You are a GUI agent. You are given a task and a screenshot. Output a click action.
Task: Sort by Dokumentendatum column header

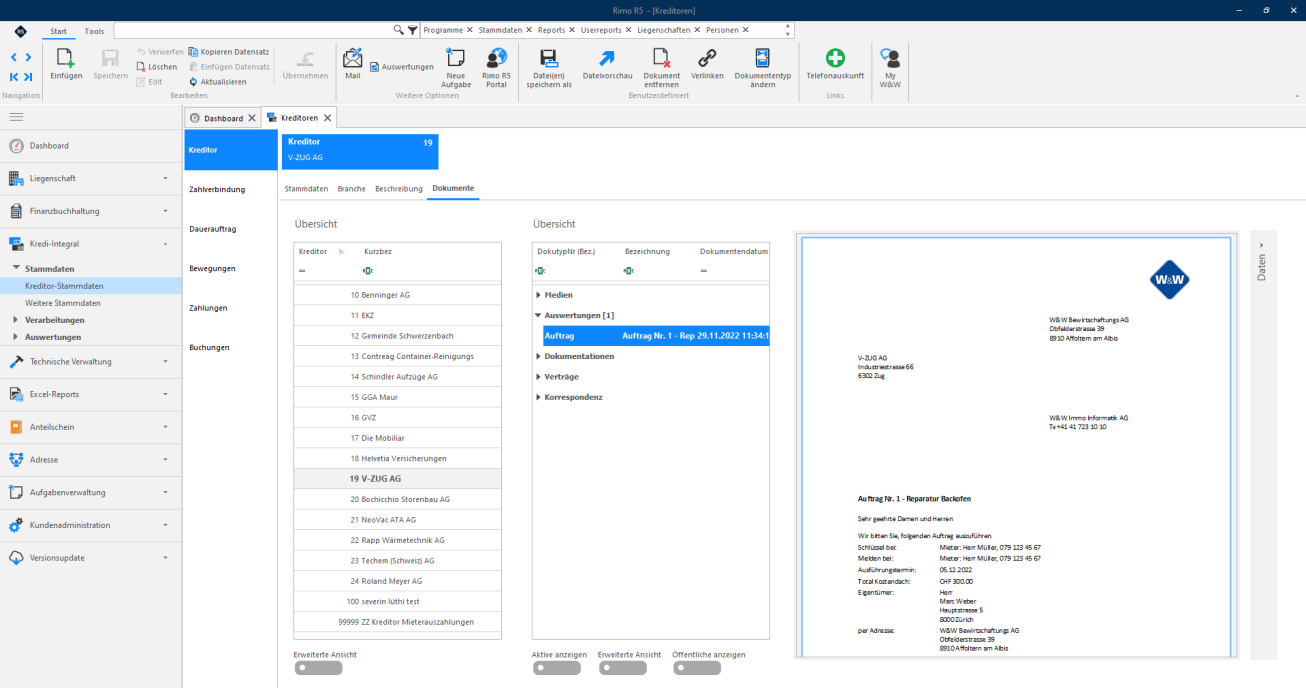point(734,251)
